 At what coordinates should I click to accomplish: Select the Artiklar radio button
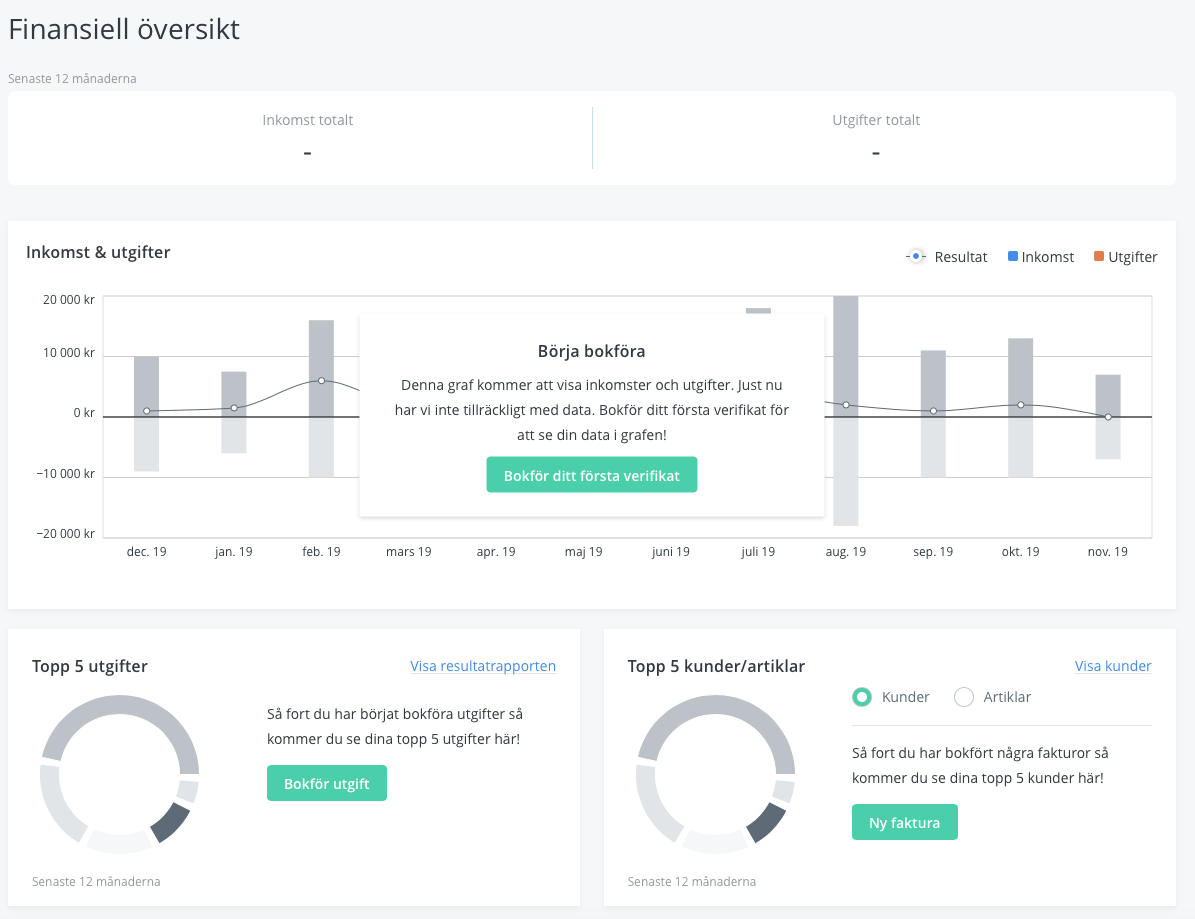tap(964, 697)
